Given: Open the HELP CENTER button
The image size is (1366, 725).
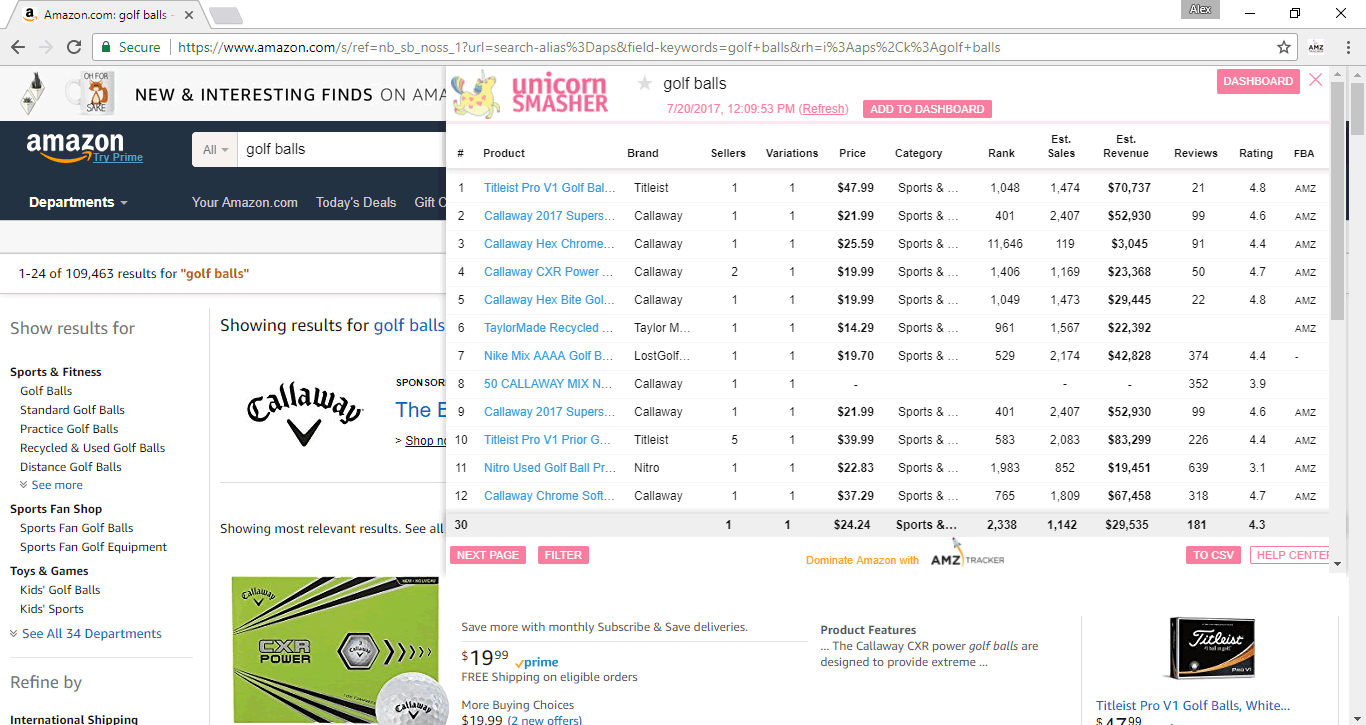Looking at the screenshot, I should 1290,555.
